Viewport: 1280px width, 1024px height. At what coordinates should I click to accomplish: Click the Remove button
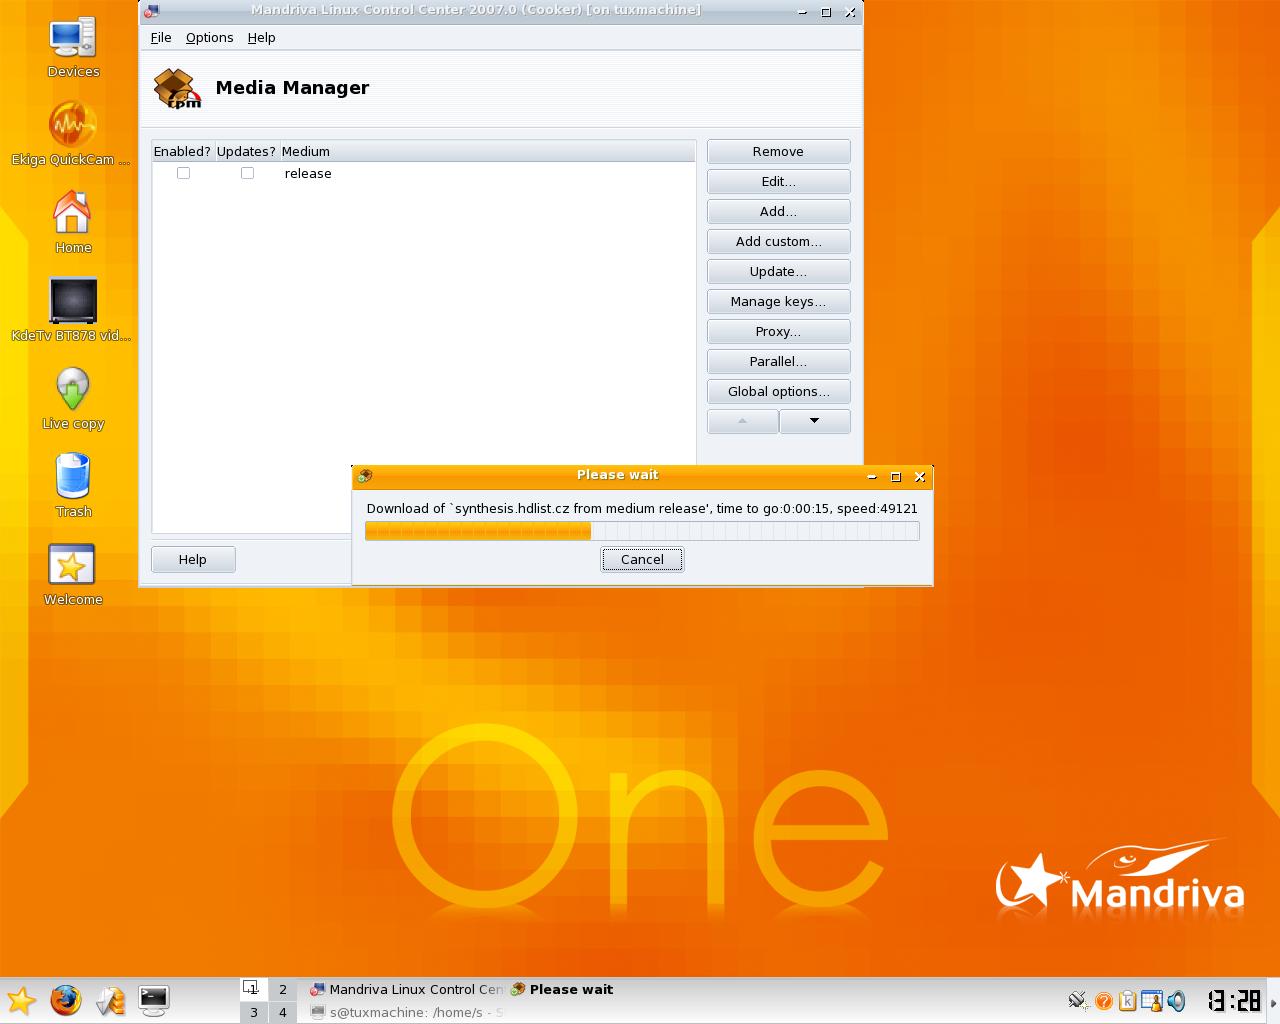[779, 151]
